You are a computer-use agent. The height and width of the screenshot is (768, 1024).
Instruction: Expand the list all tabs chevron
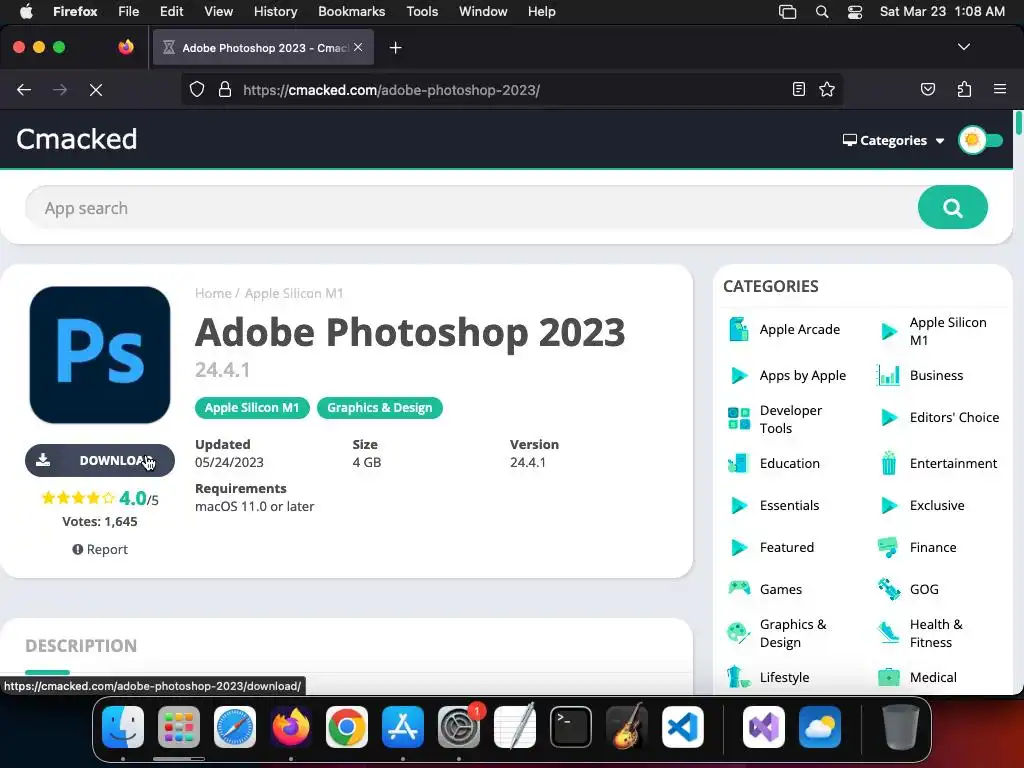(963, 47)
